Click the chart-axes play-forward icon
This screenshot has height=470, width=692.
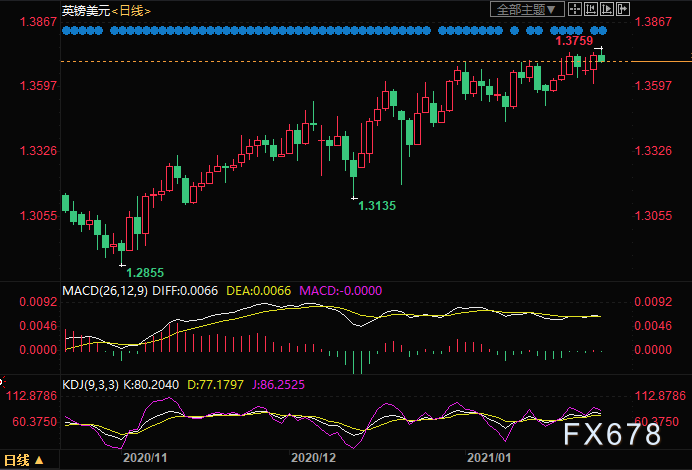coord(606,9)
